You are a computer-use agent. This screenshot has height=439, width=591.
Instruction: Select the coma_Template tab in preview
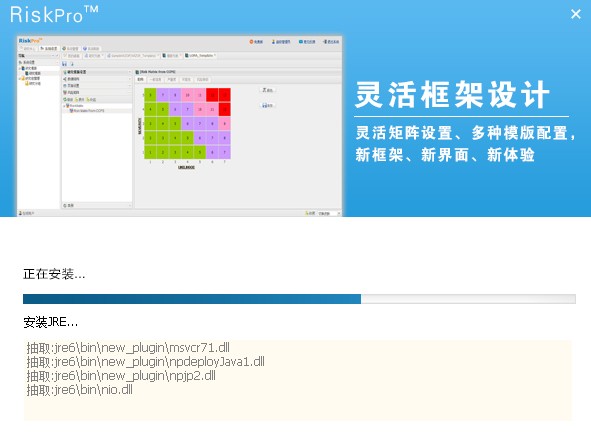point(200,55)
